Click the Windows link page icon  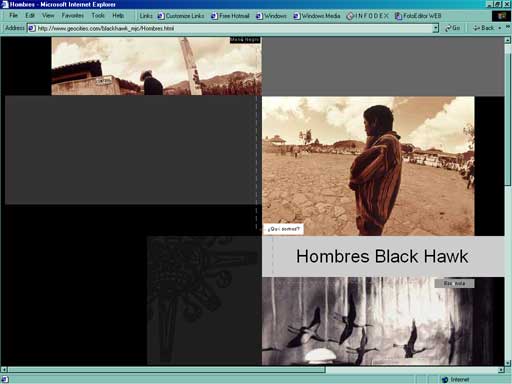[259, 16]
